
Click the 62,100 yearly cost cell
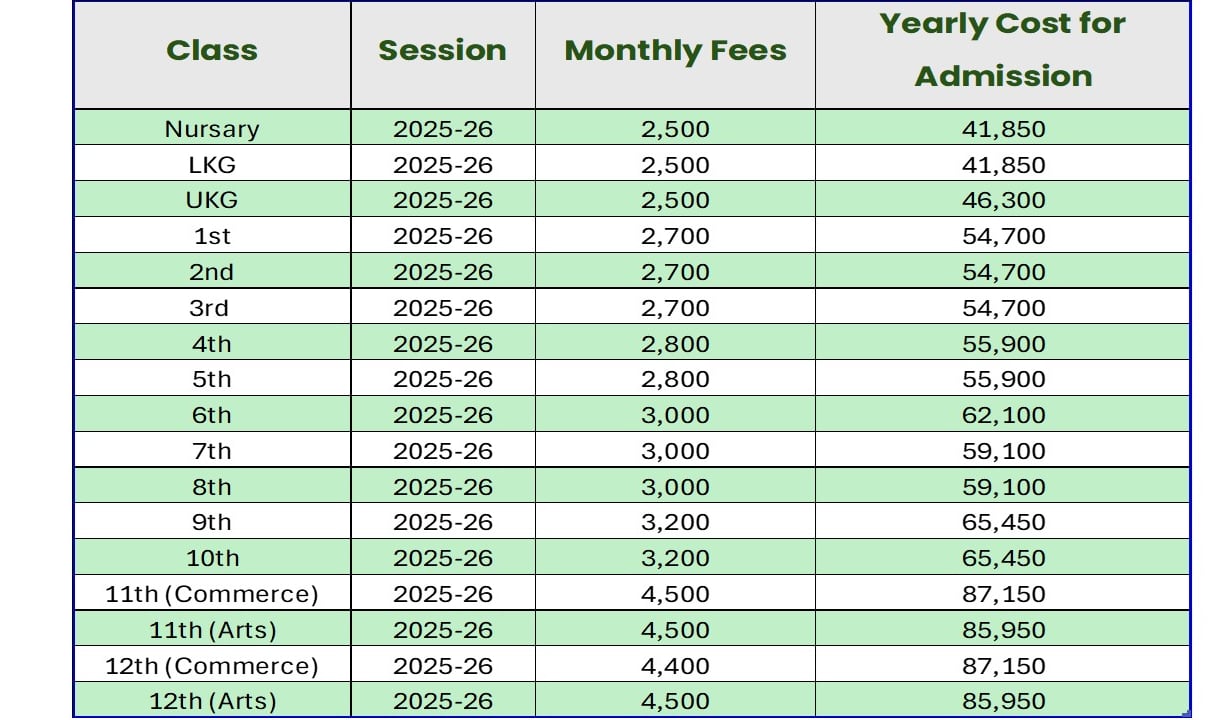[x=1003, y=415]
